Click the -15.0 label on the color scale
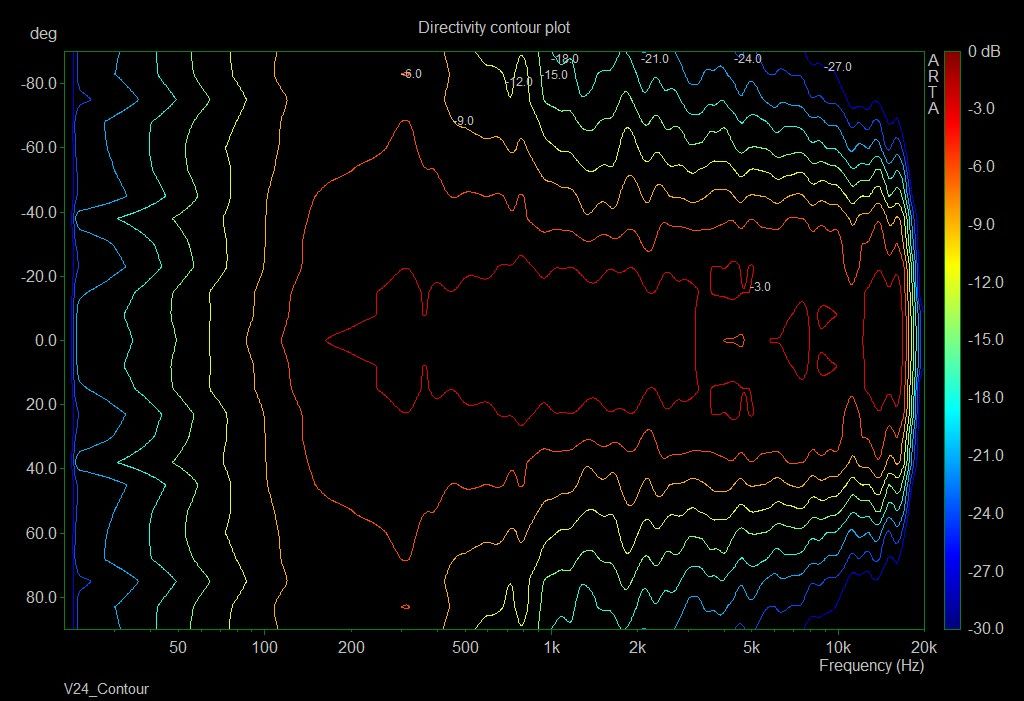The height and width of the screenshot is (701, 1024). coord(987,340)
